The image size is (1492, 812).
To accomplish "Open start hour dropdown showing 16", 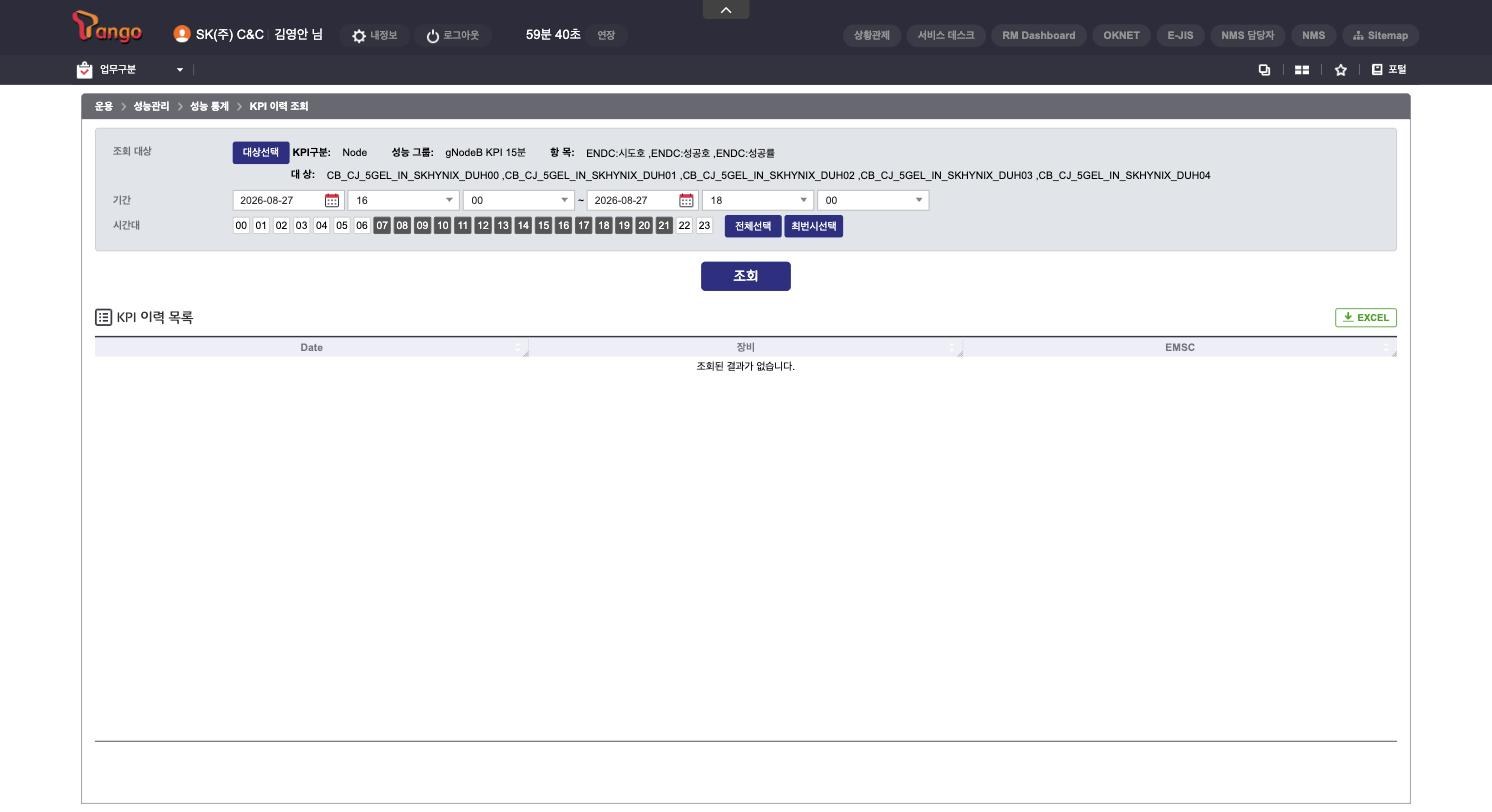I will 404,200.
